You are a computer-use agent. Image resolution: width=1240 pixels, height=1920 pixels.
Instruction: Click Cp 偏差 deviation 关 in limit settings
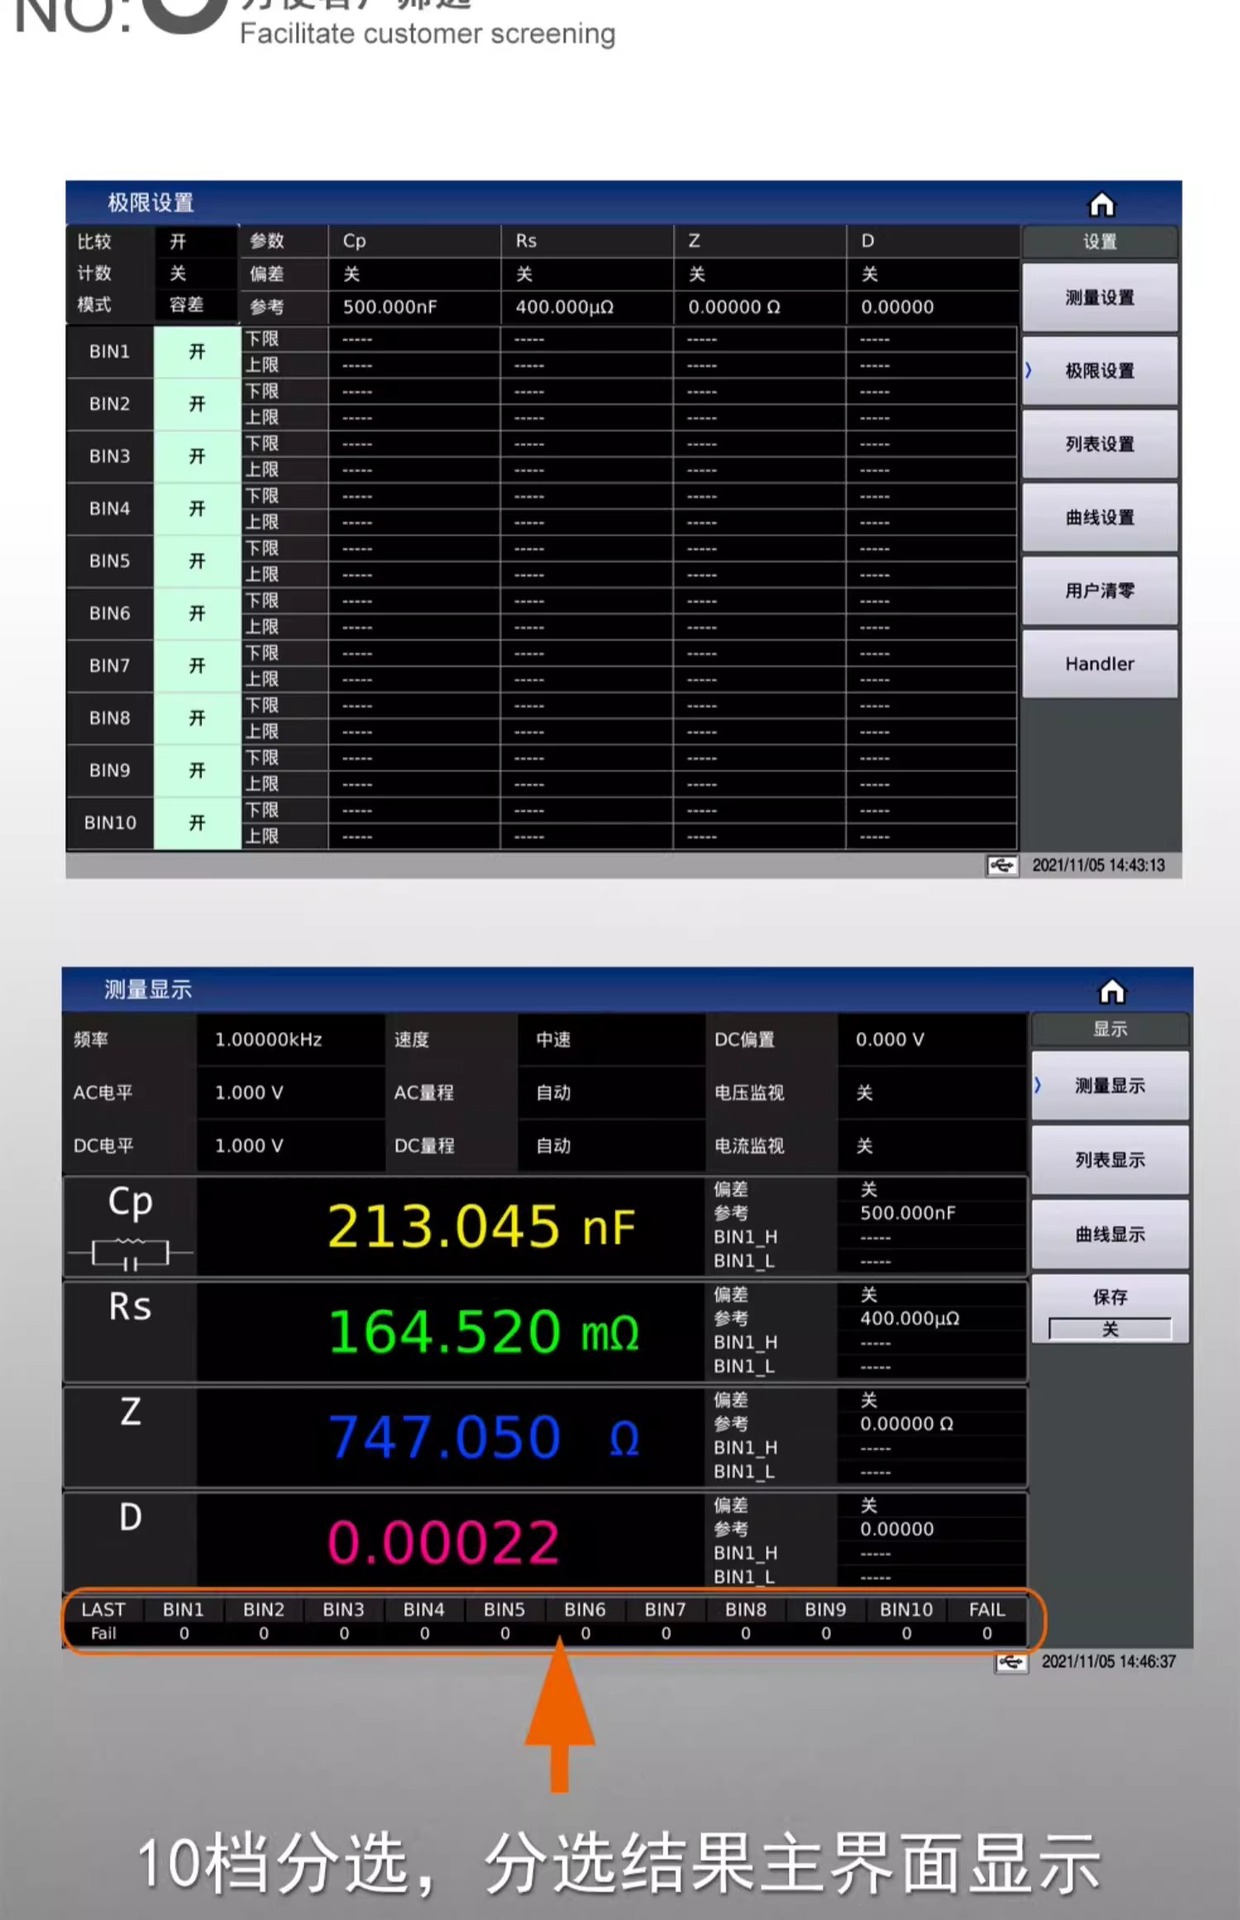414,274
